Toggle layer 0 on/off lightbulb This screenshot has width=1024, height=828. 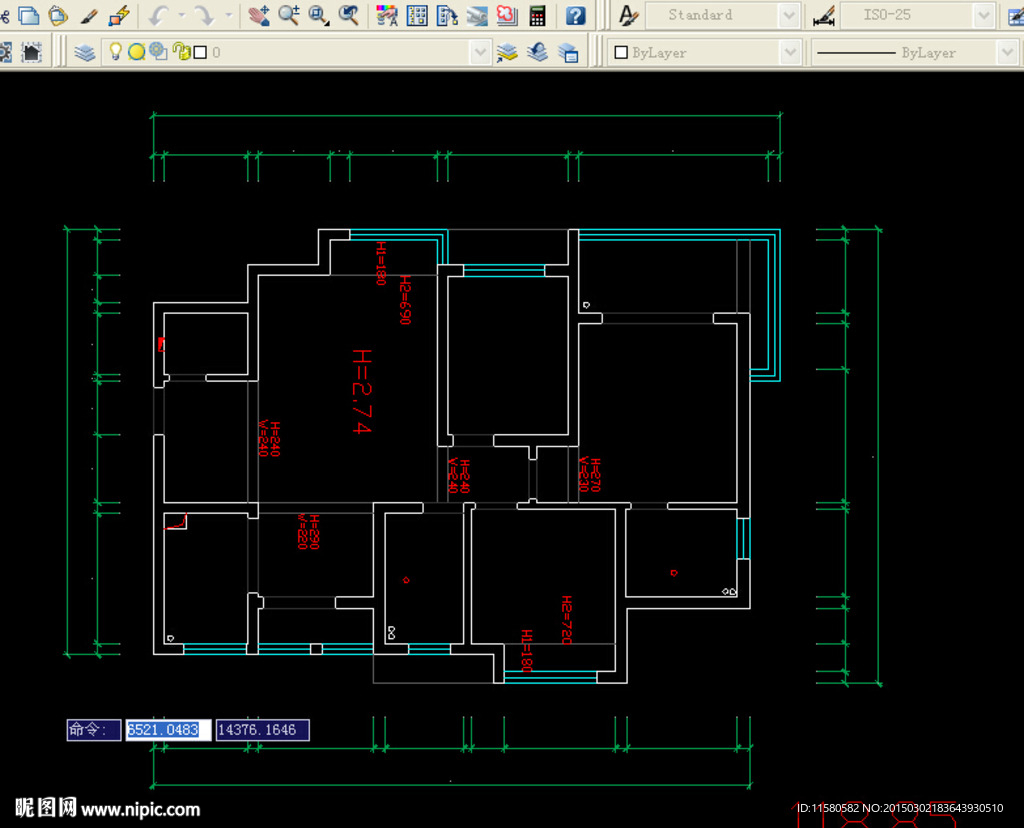115,52
